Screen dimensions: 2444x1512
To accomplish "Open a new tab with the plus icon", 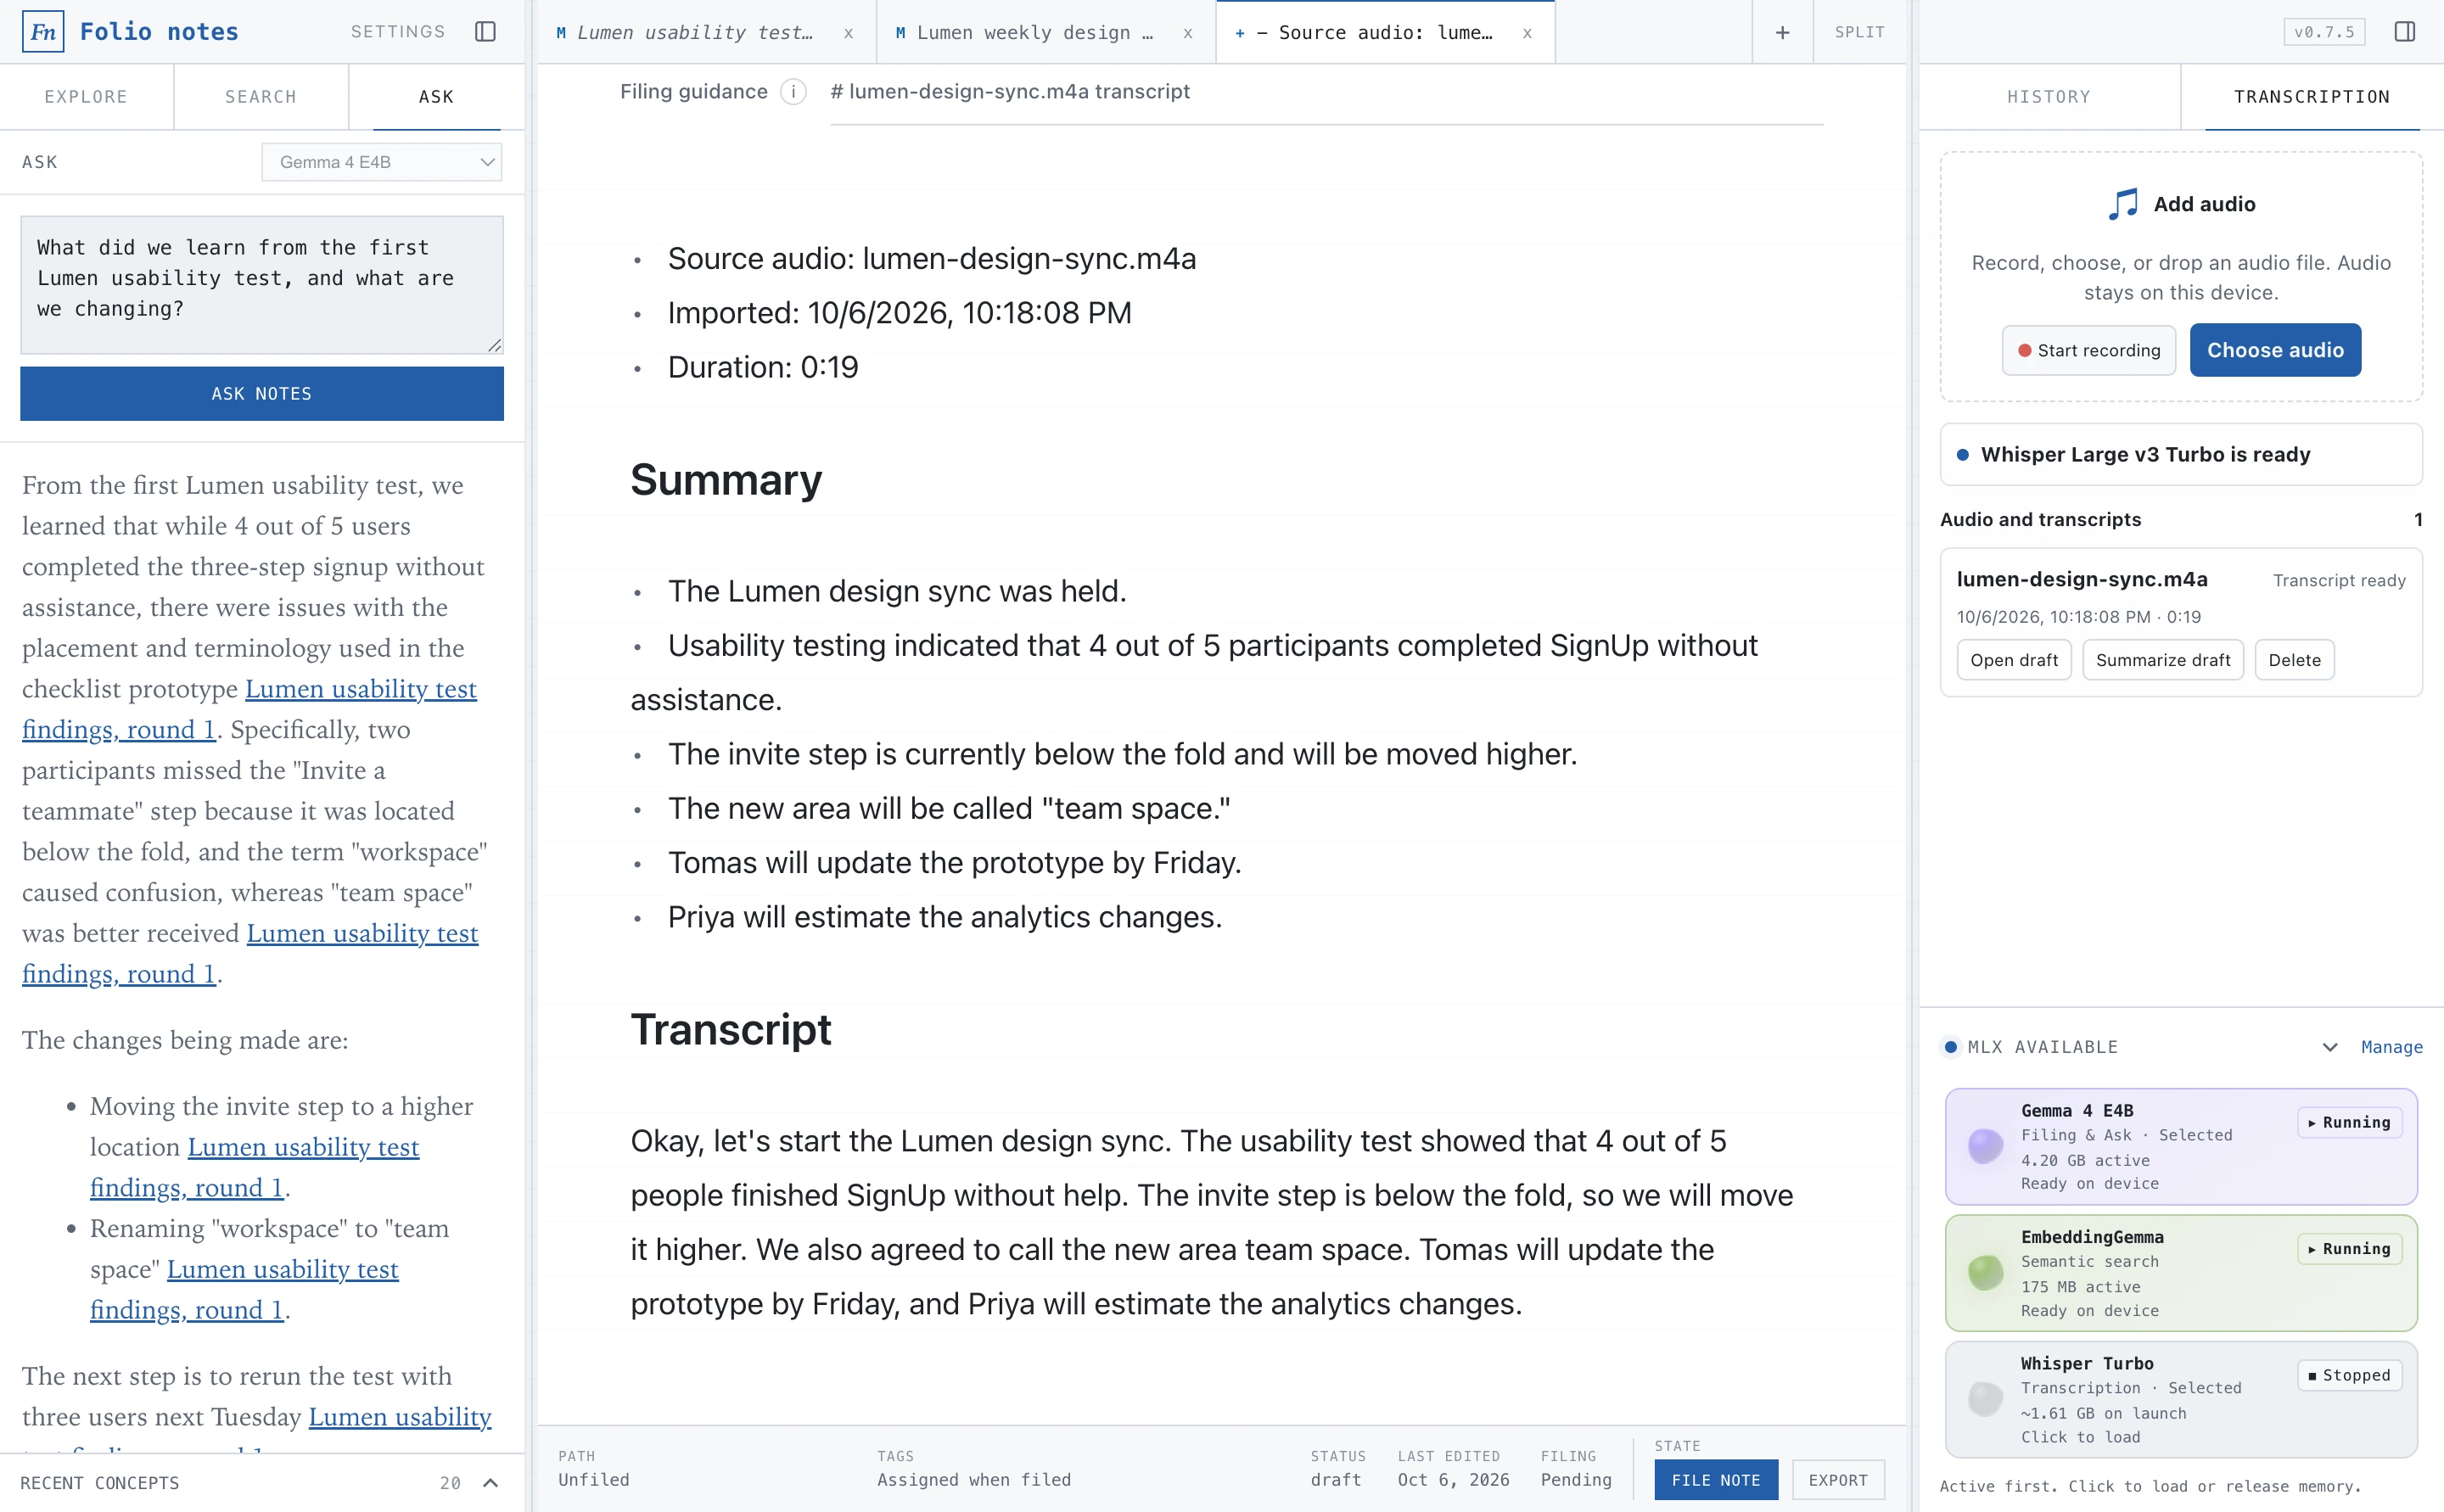I will point(1782,32).
